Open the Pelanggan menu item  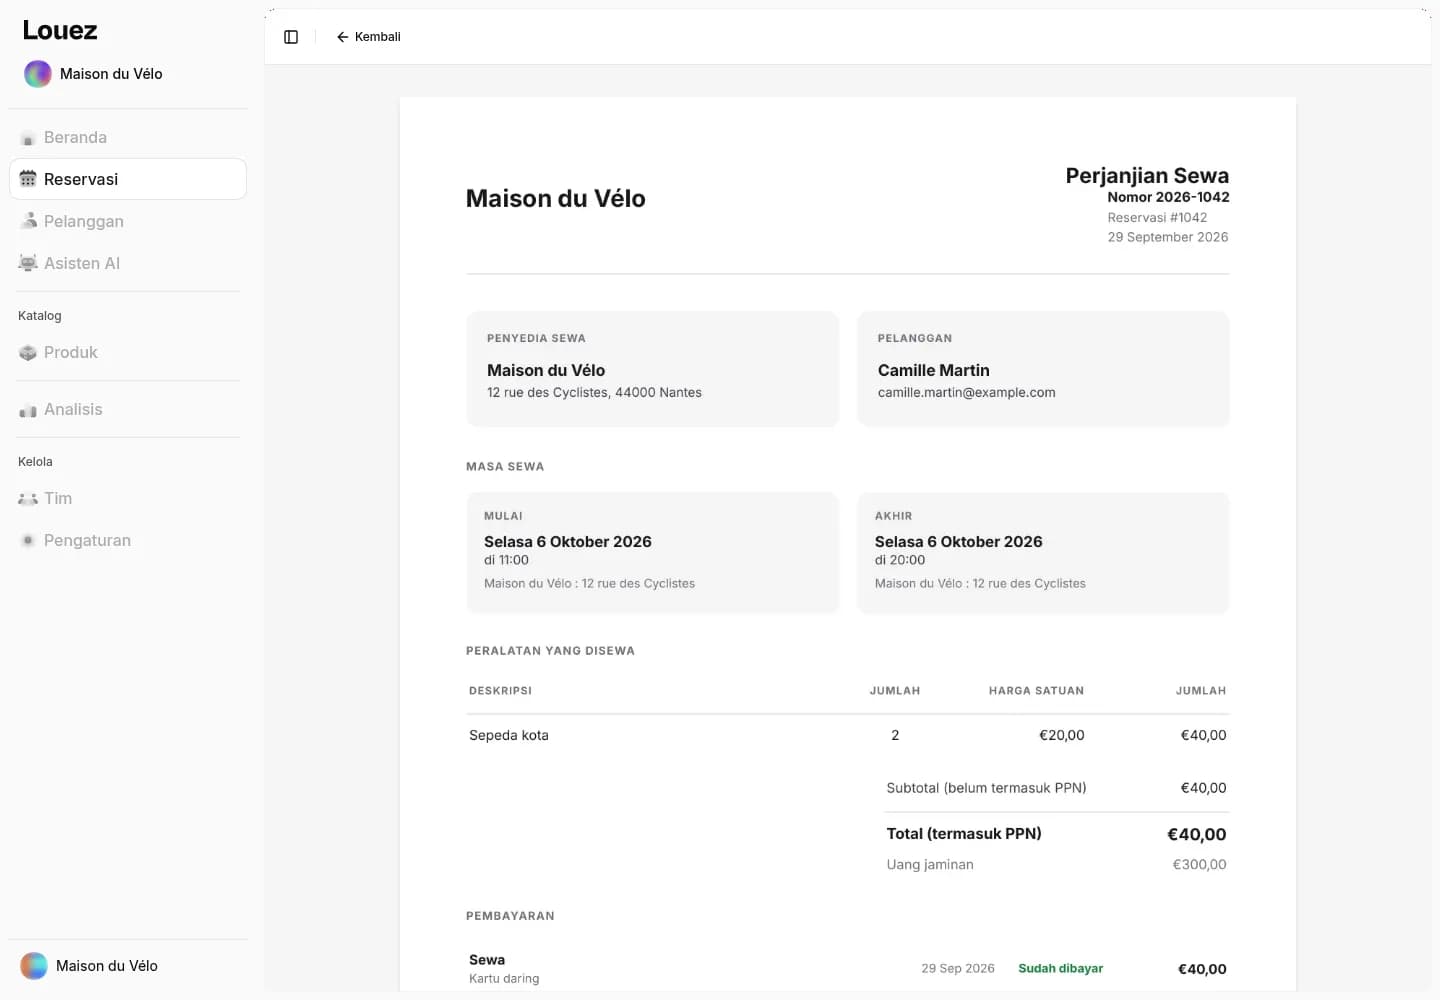click(128, 221)
